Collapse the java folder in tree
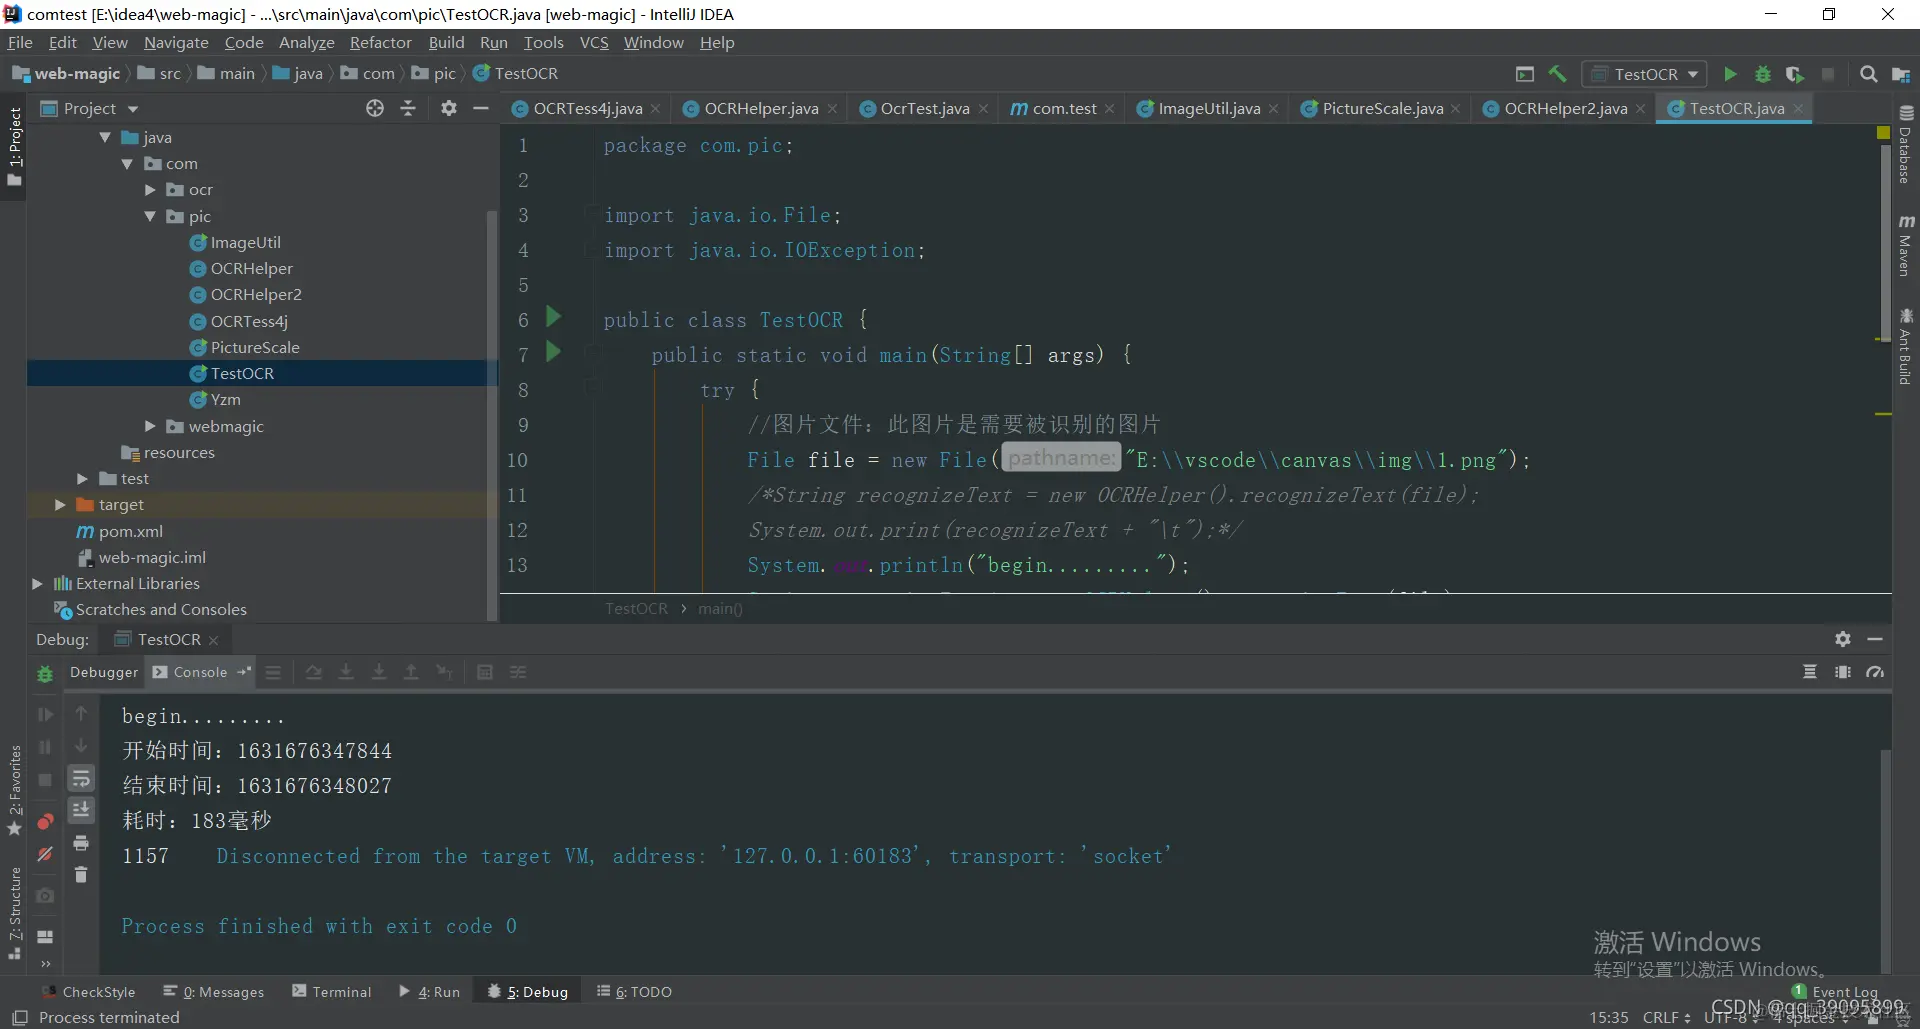Screen dimensions: 1920x1029 tap(105, 137)
